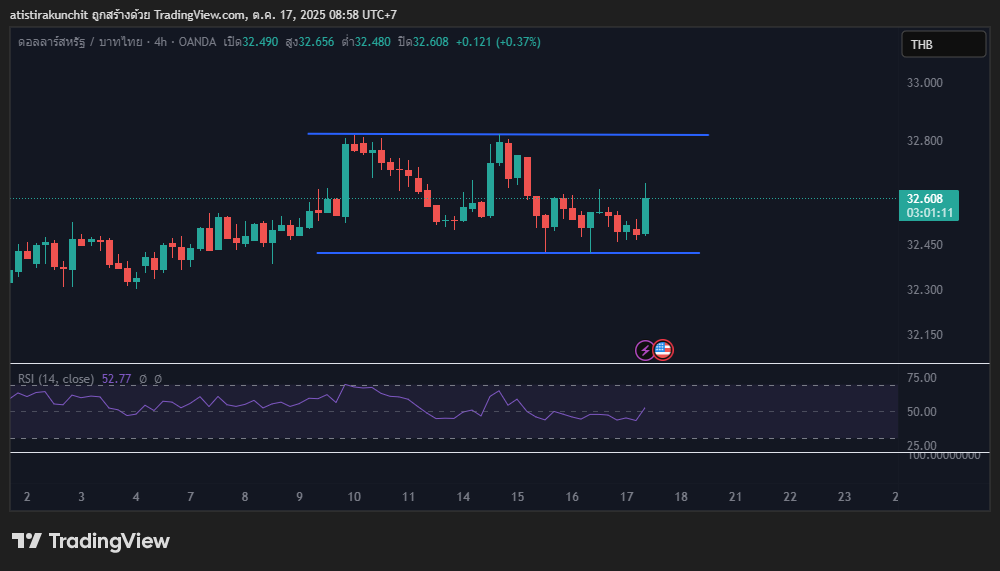Click the first ∅ symbol after RSI value
Viewport: 1000px width, 571px height.
[143, 379]
